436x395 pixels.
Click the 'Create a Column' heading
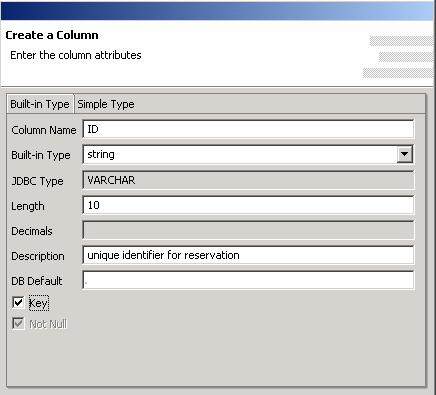tap(52, 35)
